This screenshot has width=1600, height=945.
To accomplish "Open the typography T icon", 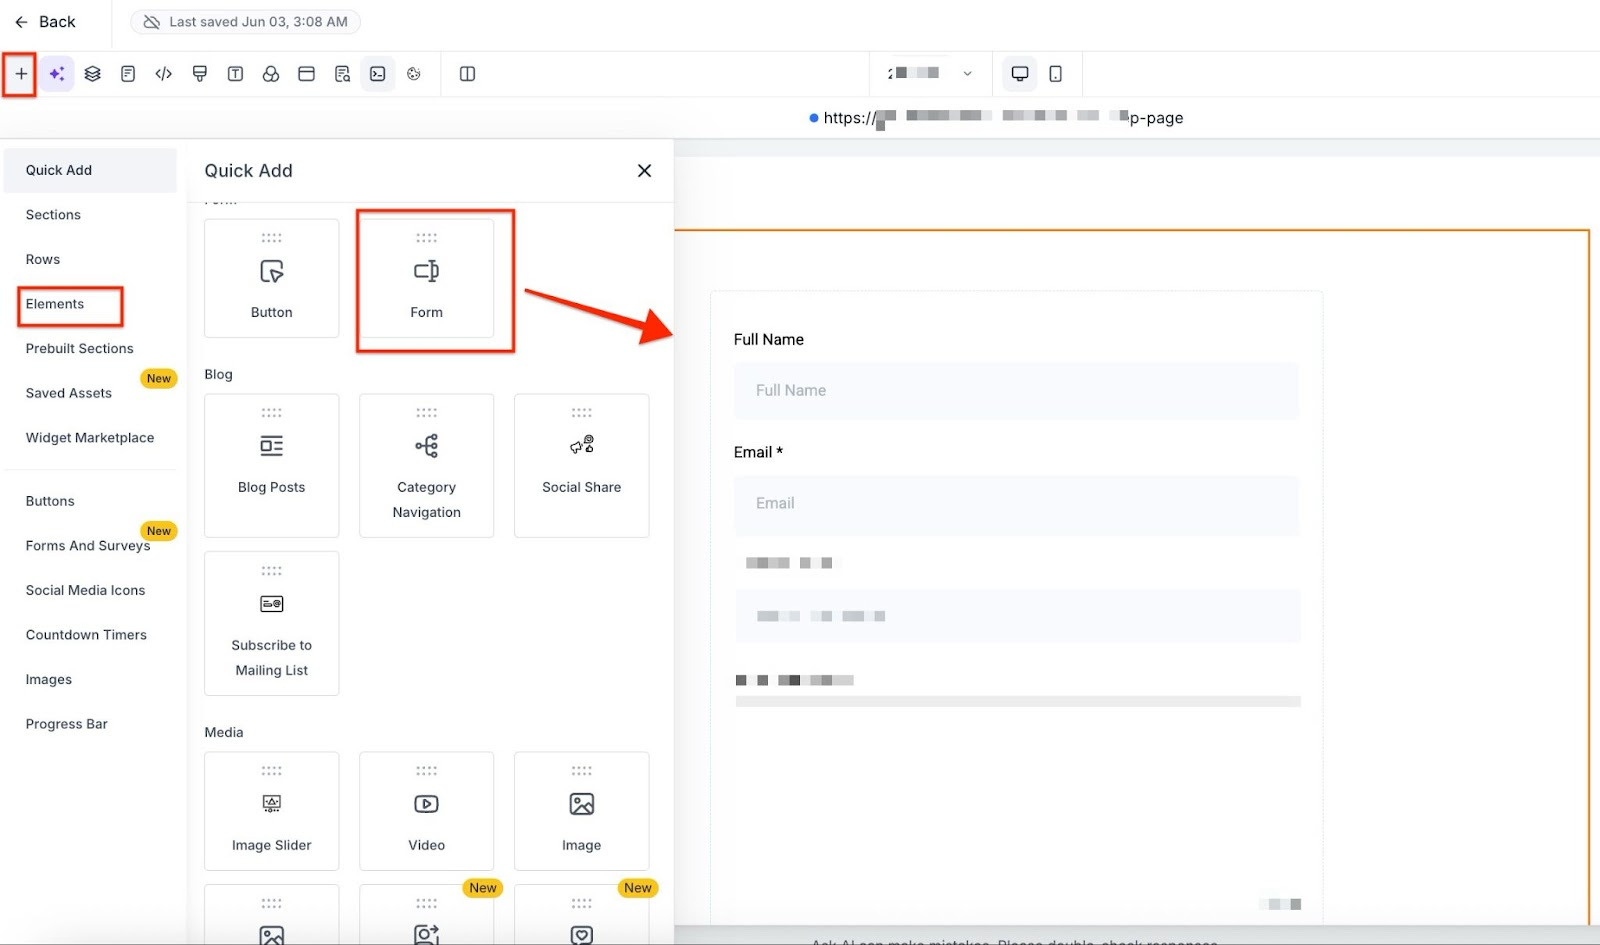I will click(236, 74).
